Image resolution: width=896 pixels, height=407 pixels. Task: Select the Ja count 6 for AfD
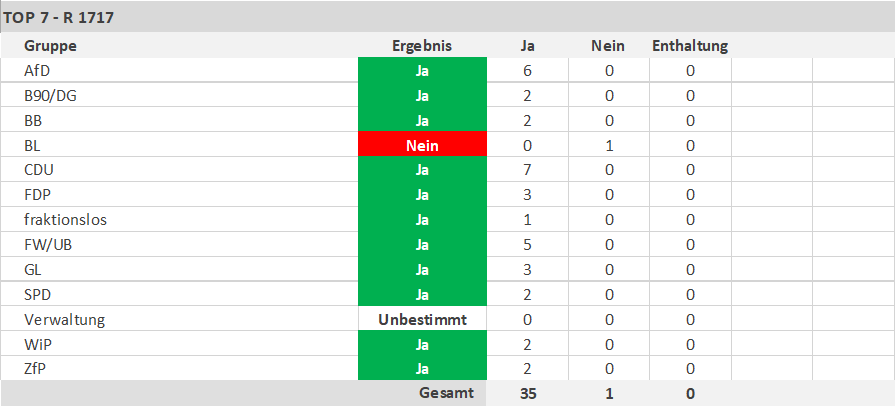click(x=527, y=71)
